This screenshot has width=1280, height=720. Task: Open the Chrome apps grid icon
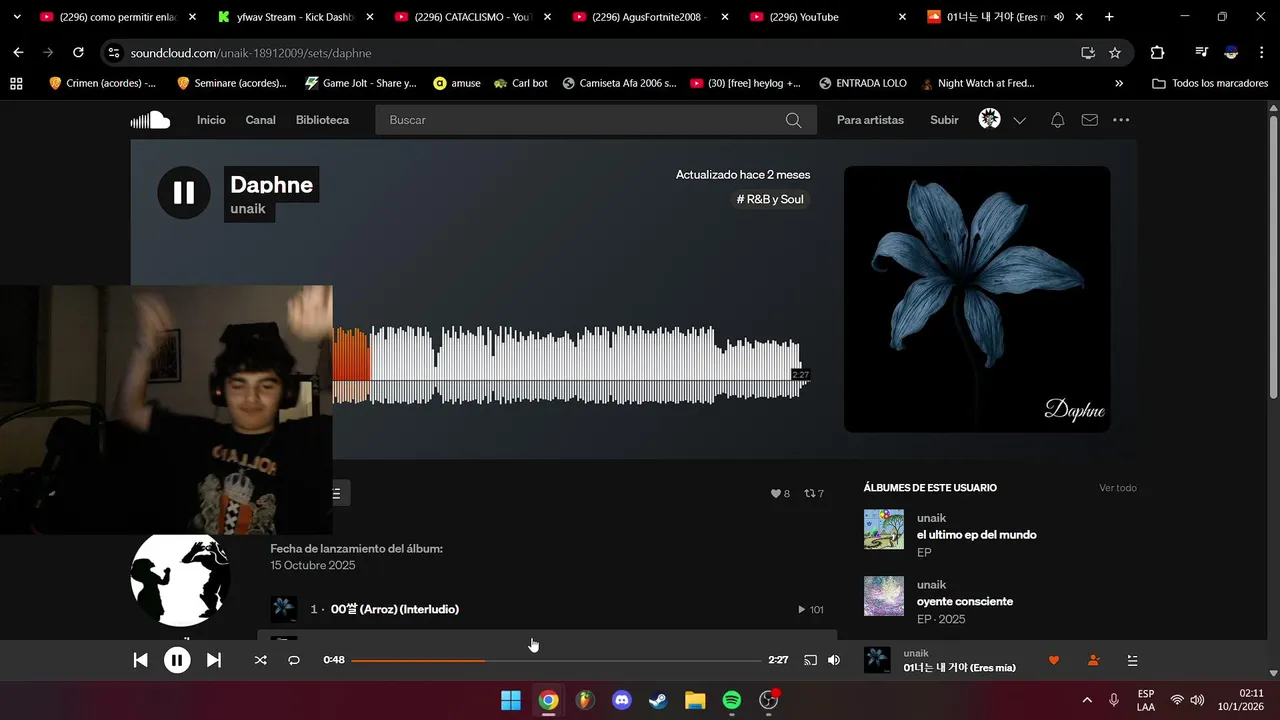(x=16, y=84)
